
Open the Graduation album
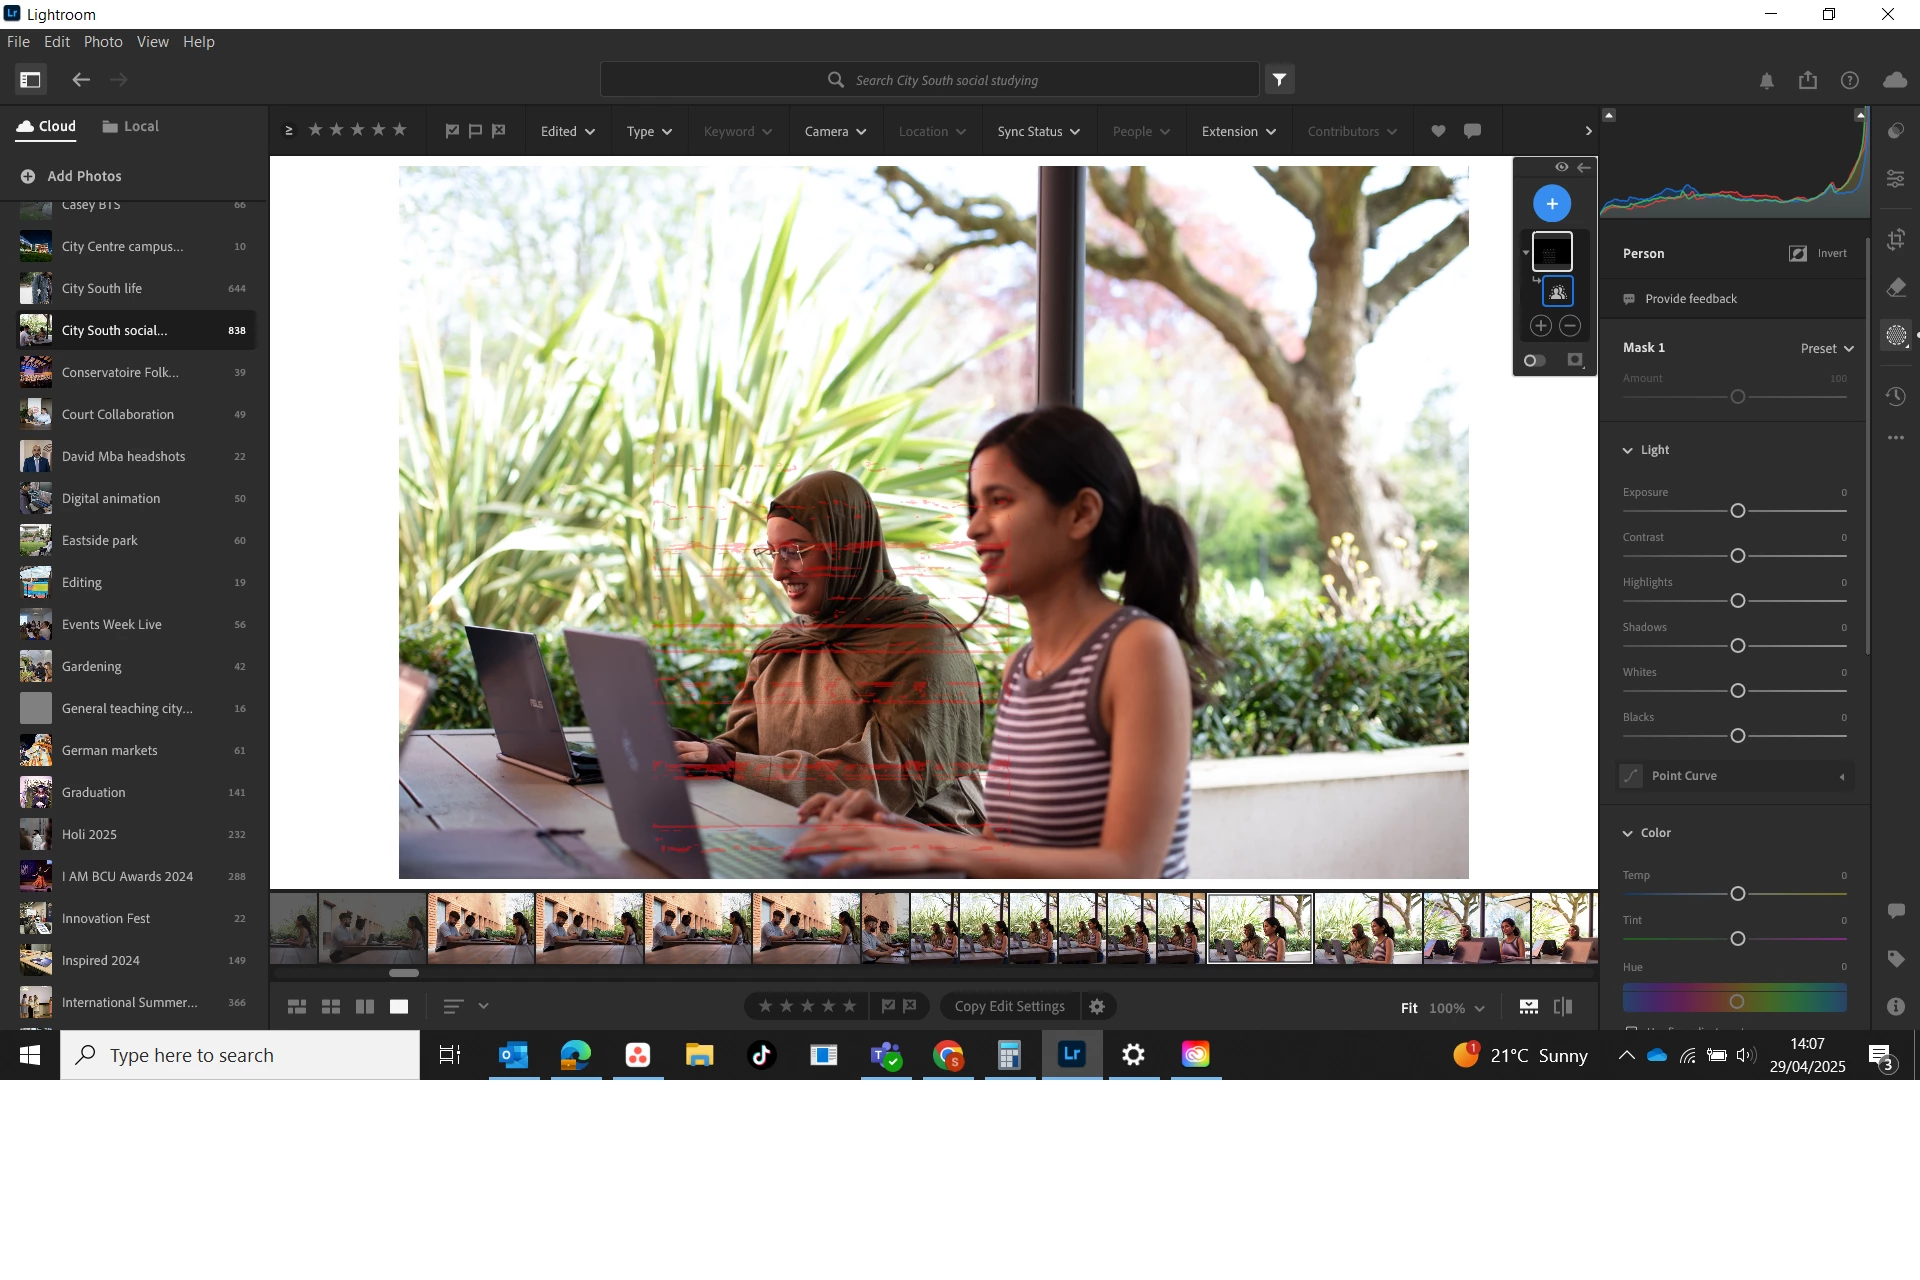click(94, 792)
